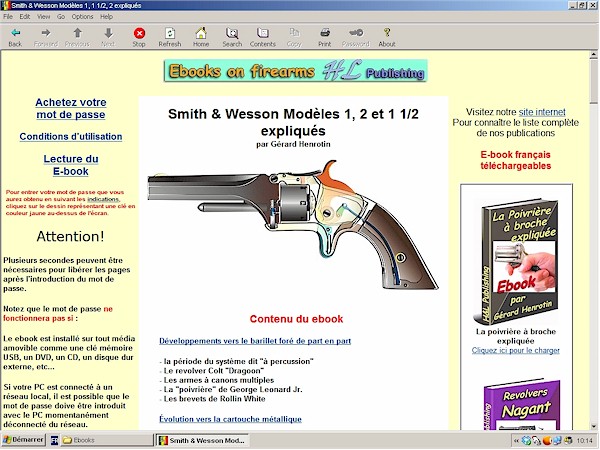Screen dimensions: 600x450
Task: Open the File menu
Action: click(x=8, y=16)
